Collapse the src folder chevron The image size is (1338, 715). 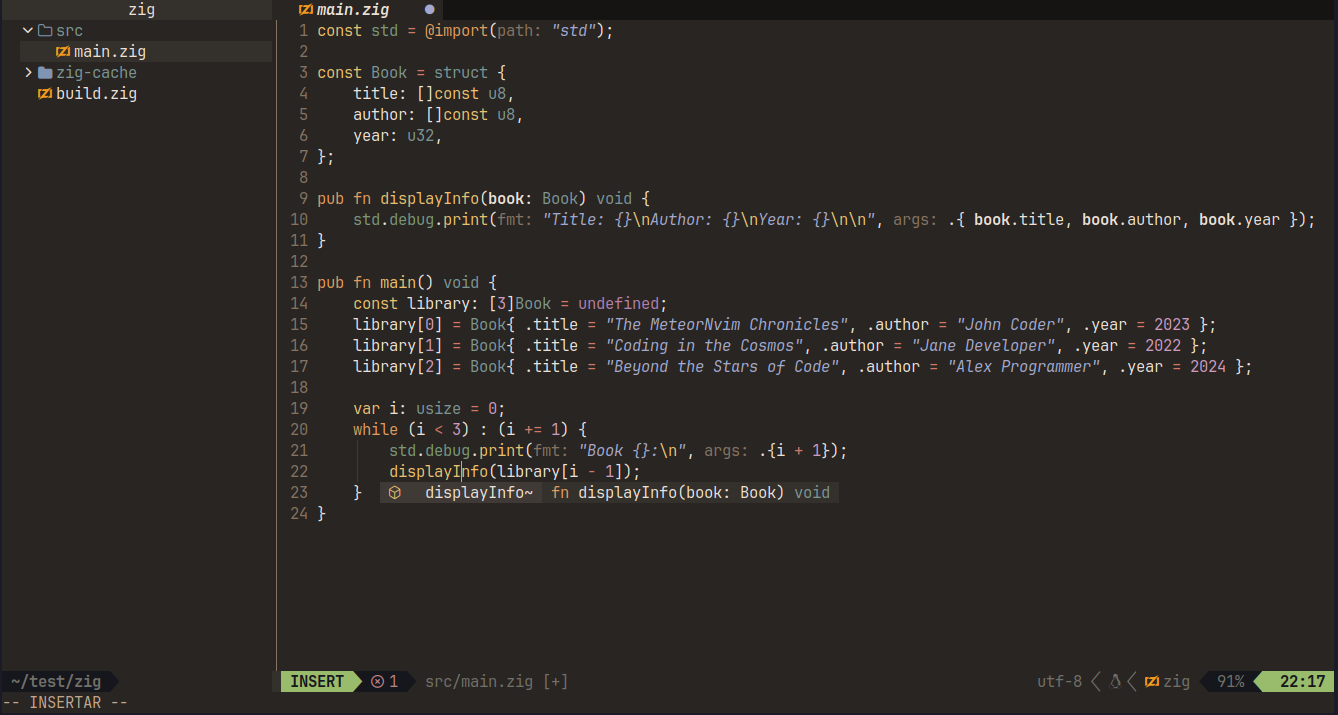(x=28, y=31)
